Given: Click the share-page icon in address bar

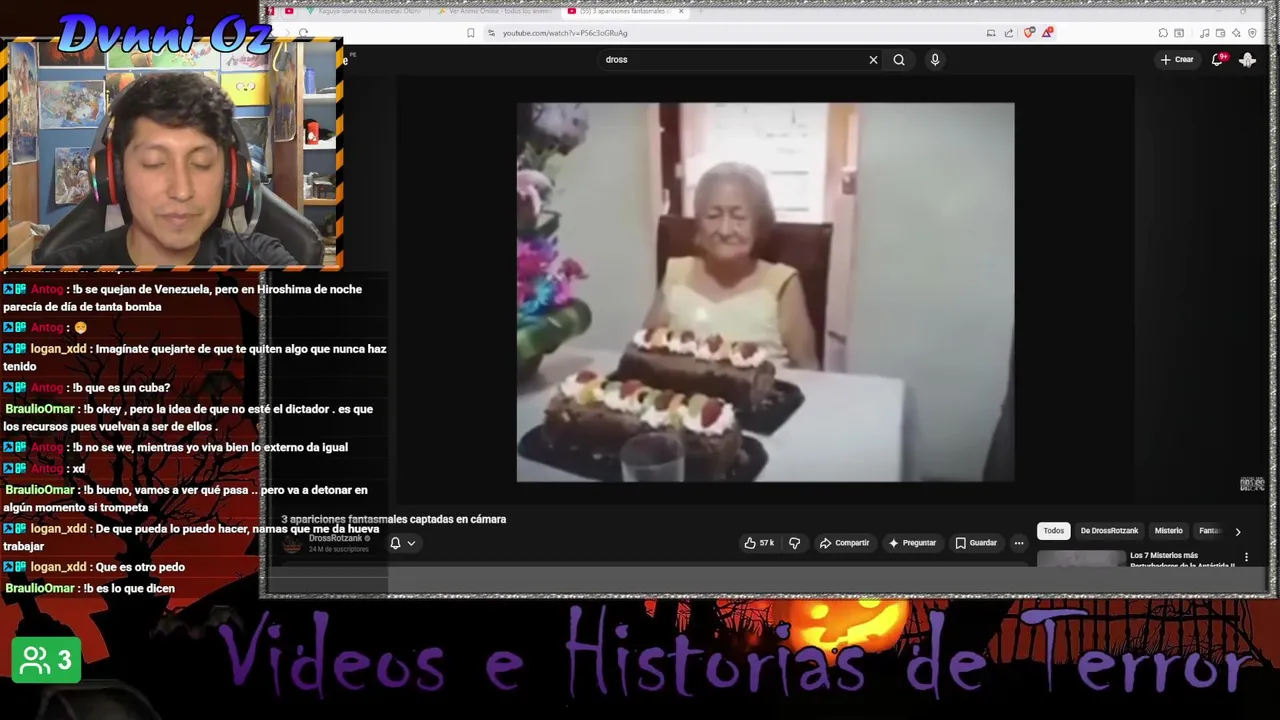Looking at the screenshot, I should coord(1009,33).
